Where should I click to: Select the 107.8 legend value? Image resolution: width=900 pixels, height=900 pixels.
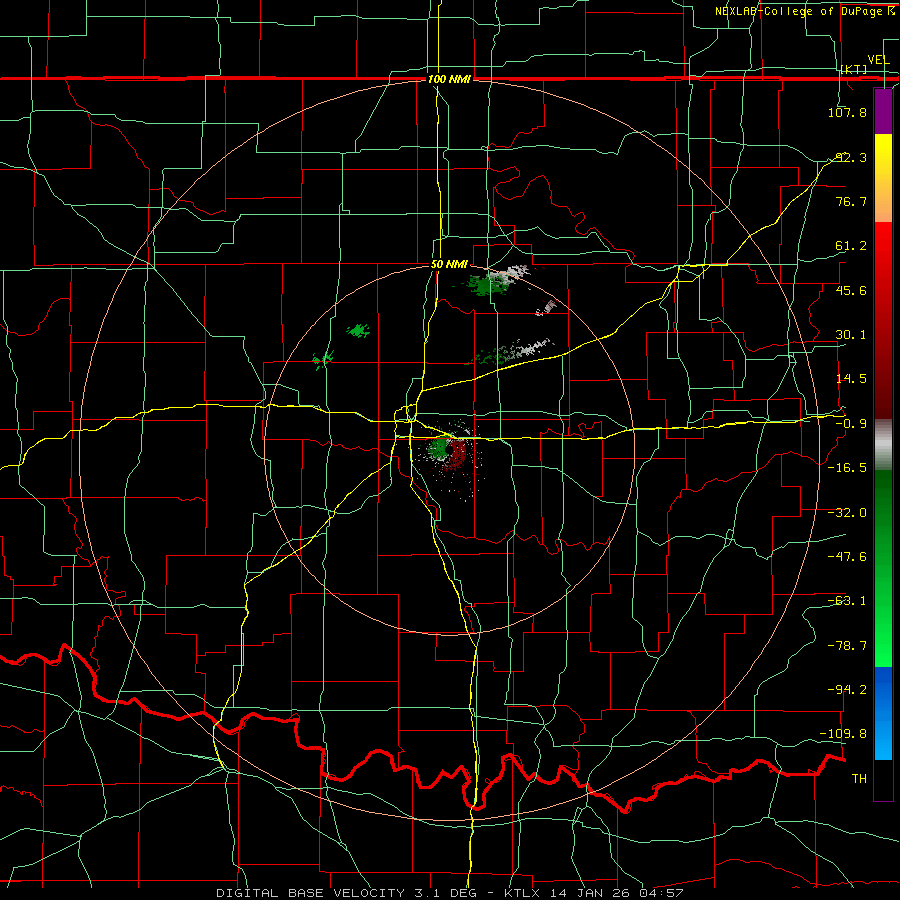point(847,112)
